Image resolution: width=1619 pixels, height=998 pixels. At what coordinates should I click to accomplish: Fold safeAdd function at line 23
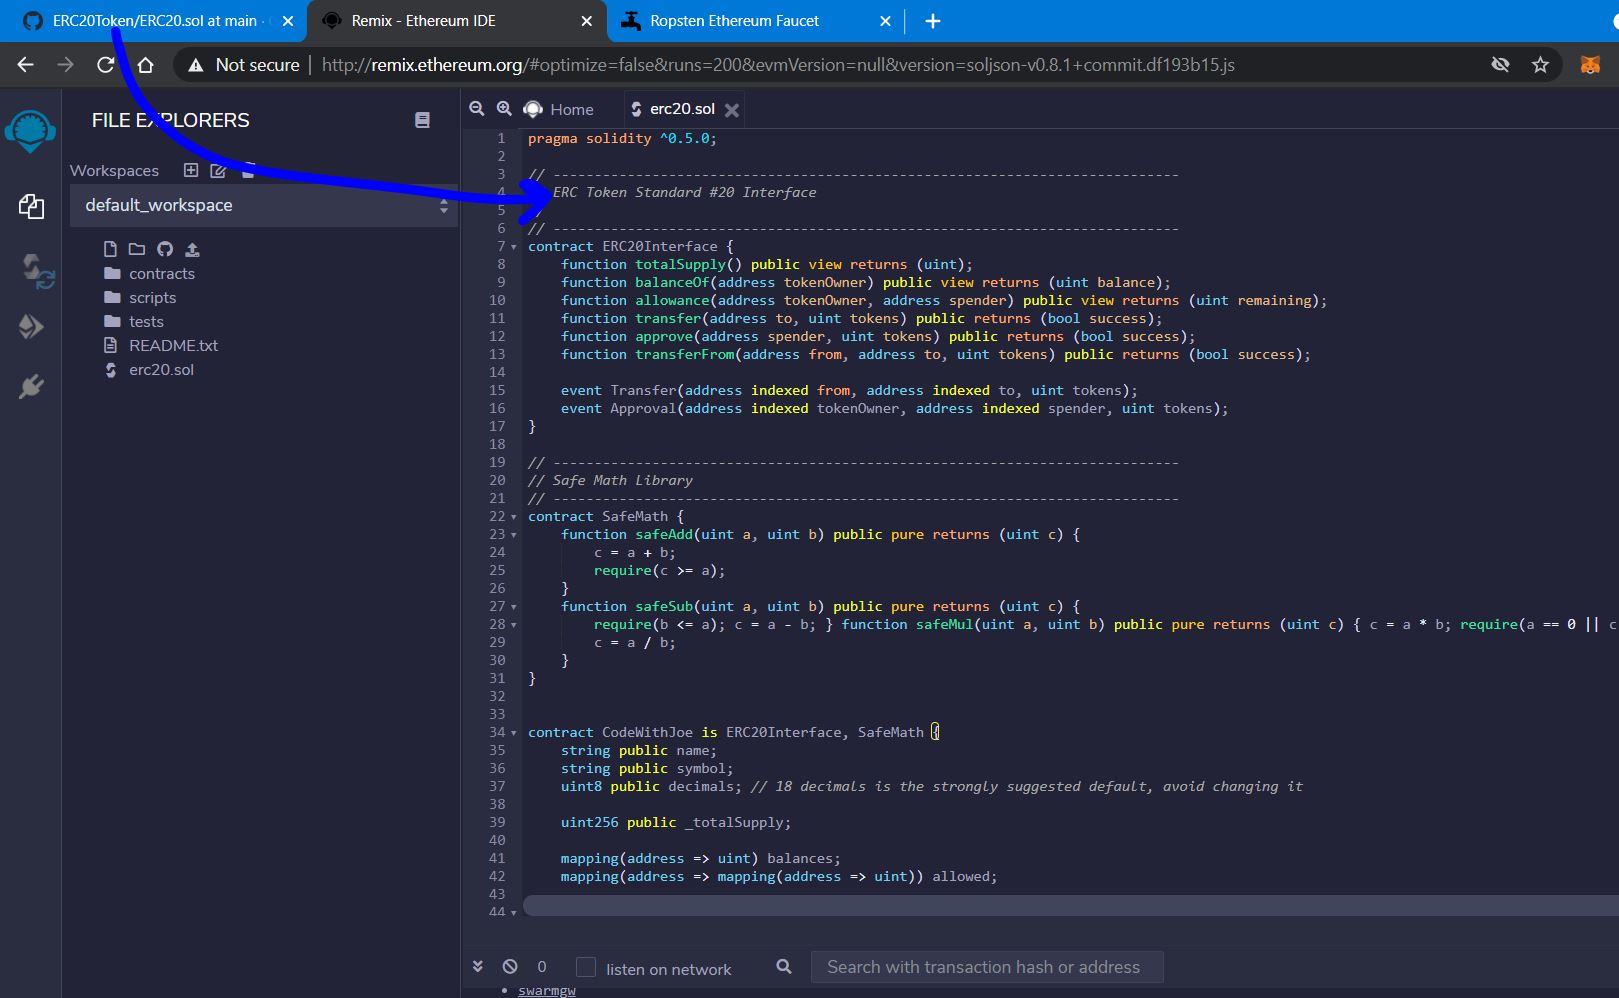tap(514, 535)
